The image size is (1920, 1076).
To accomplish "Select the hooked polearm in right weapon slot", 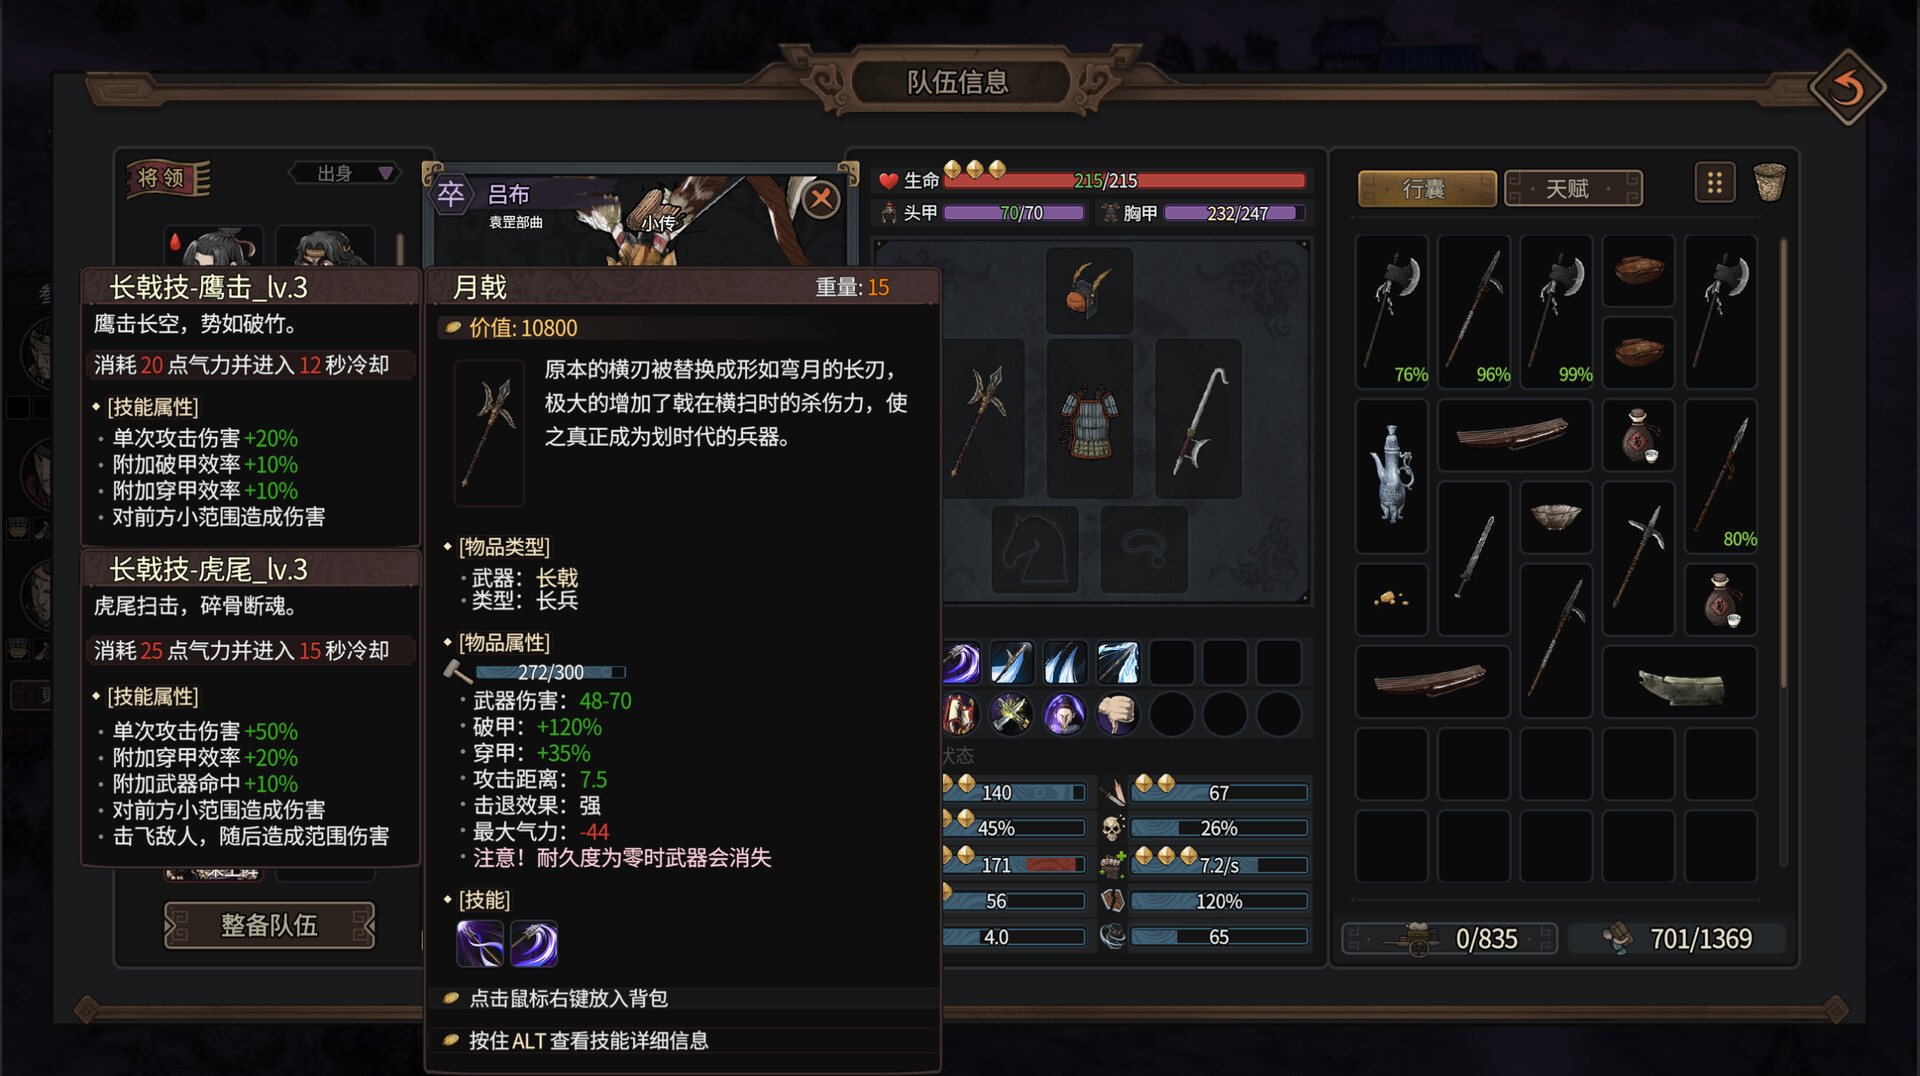I will tap(1198, 418).
